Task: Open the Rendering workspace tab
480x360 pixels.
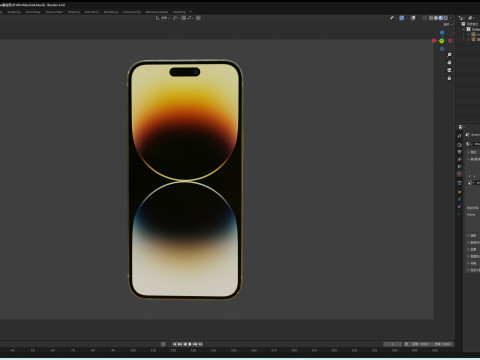Action: [x=111, y=12]
